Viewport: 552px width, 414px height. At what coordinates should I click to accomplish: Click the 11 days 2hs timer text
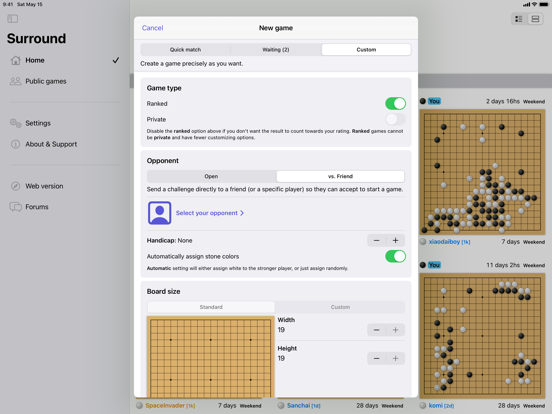pos(503,265)
